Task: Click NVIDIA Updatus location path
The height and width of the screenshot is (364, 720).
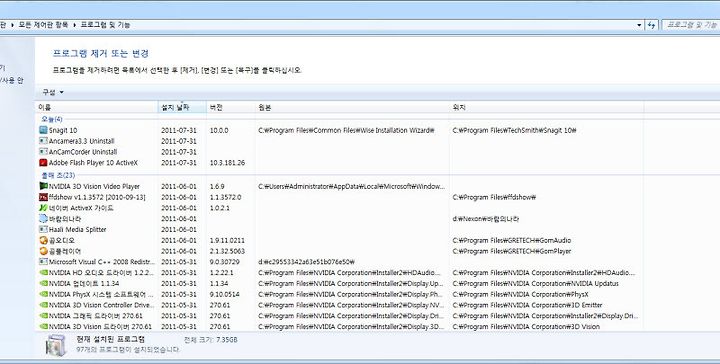Action: tap(535, 284)
